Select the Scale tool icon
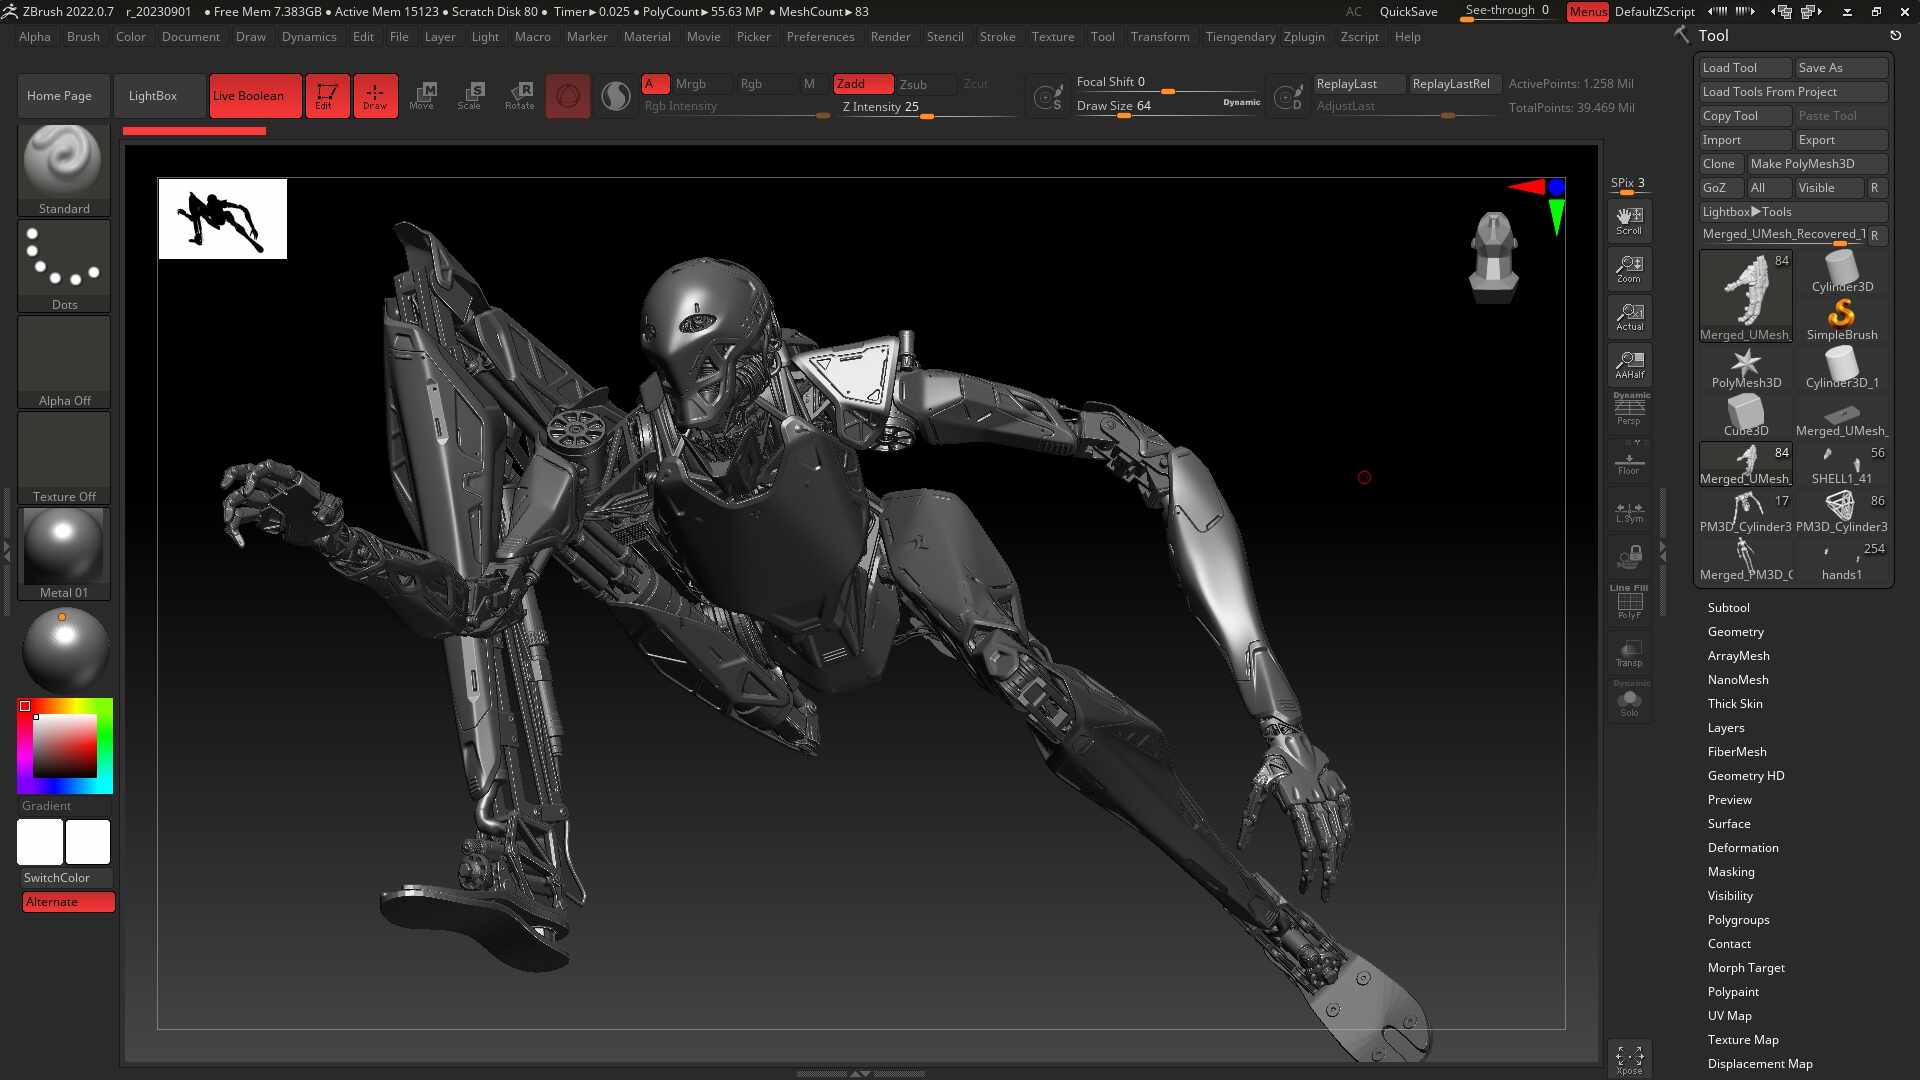The height and width of the screenshot is (1080, 1920). pos(470,96)
